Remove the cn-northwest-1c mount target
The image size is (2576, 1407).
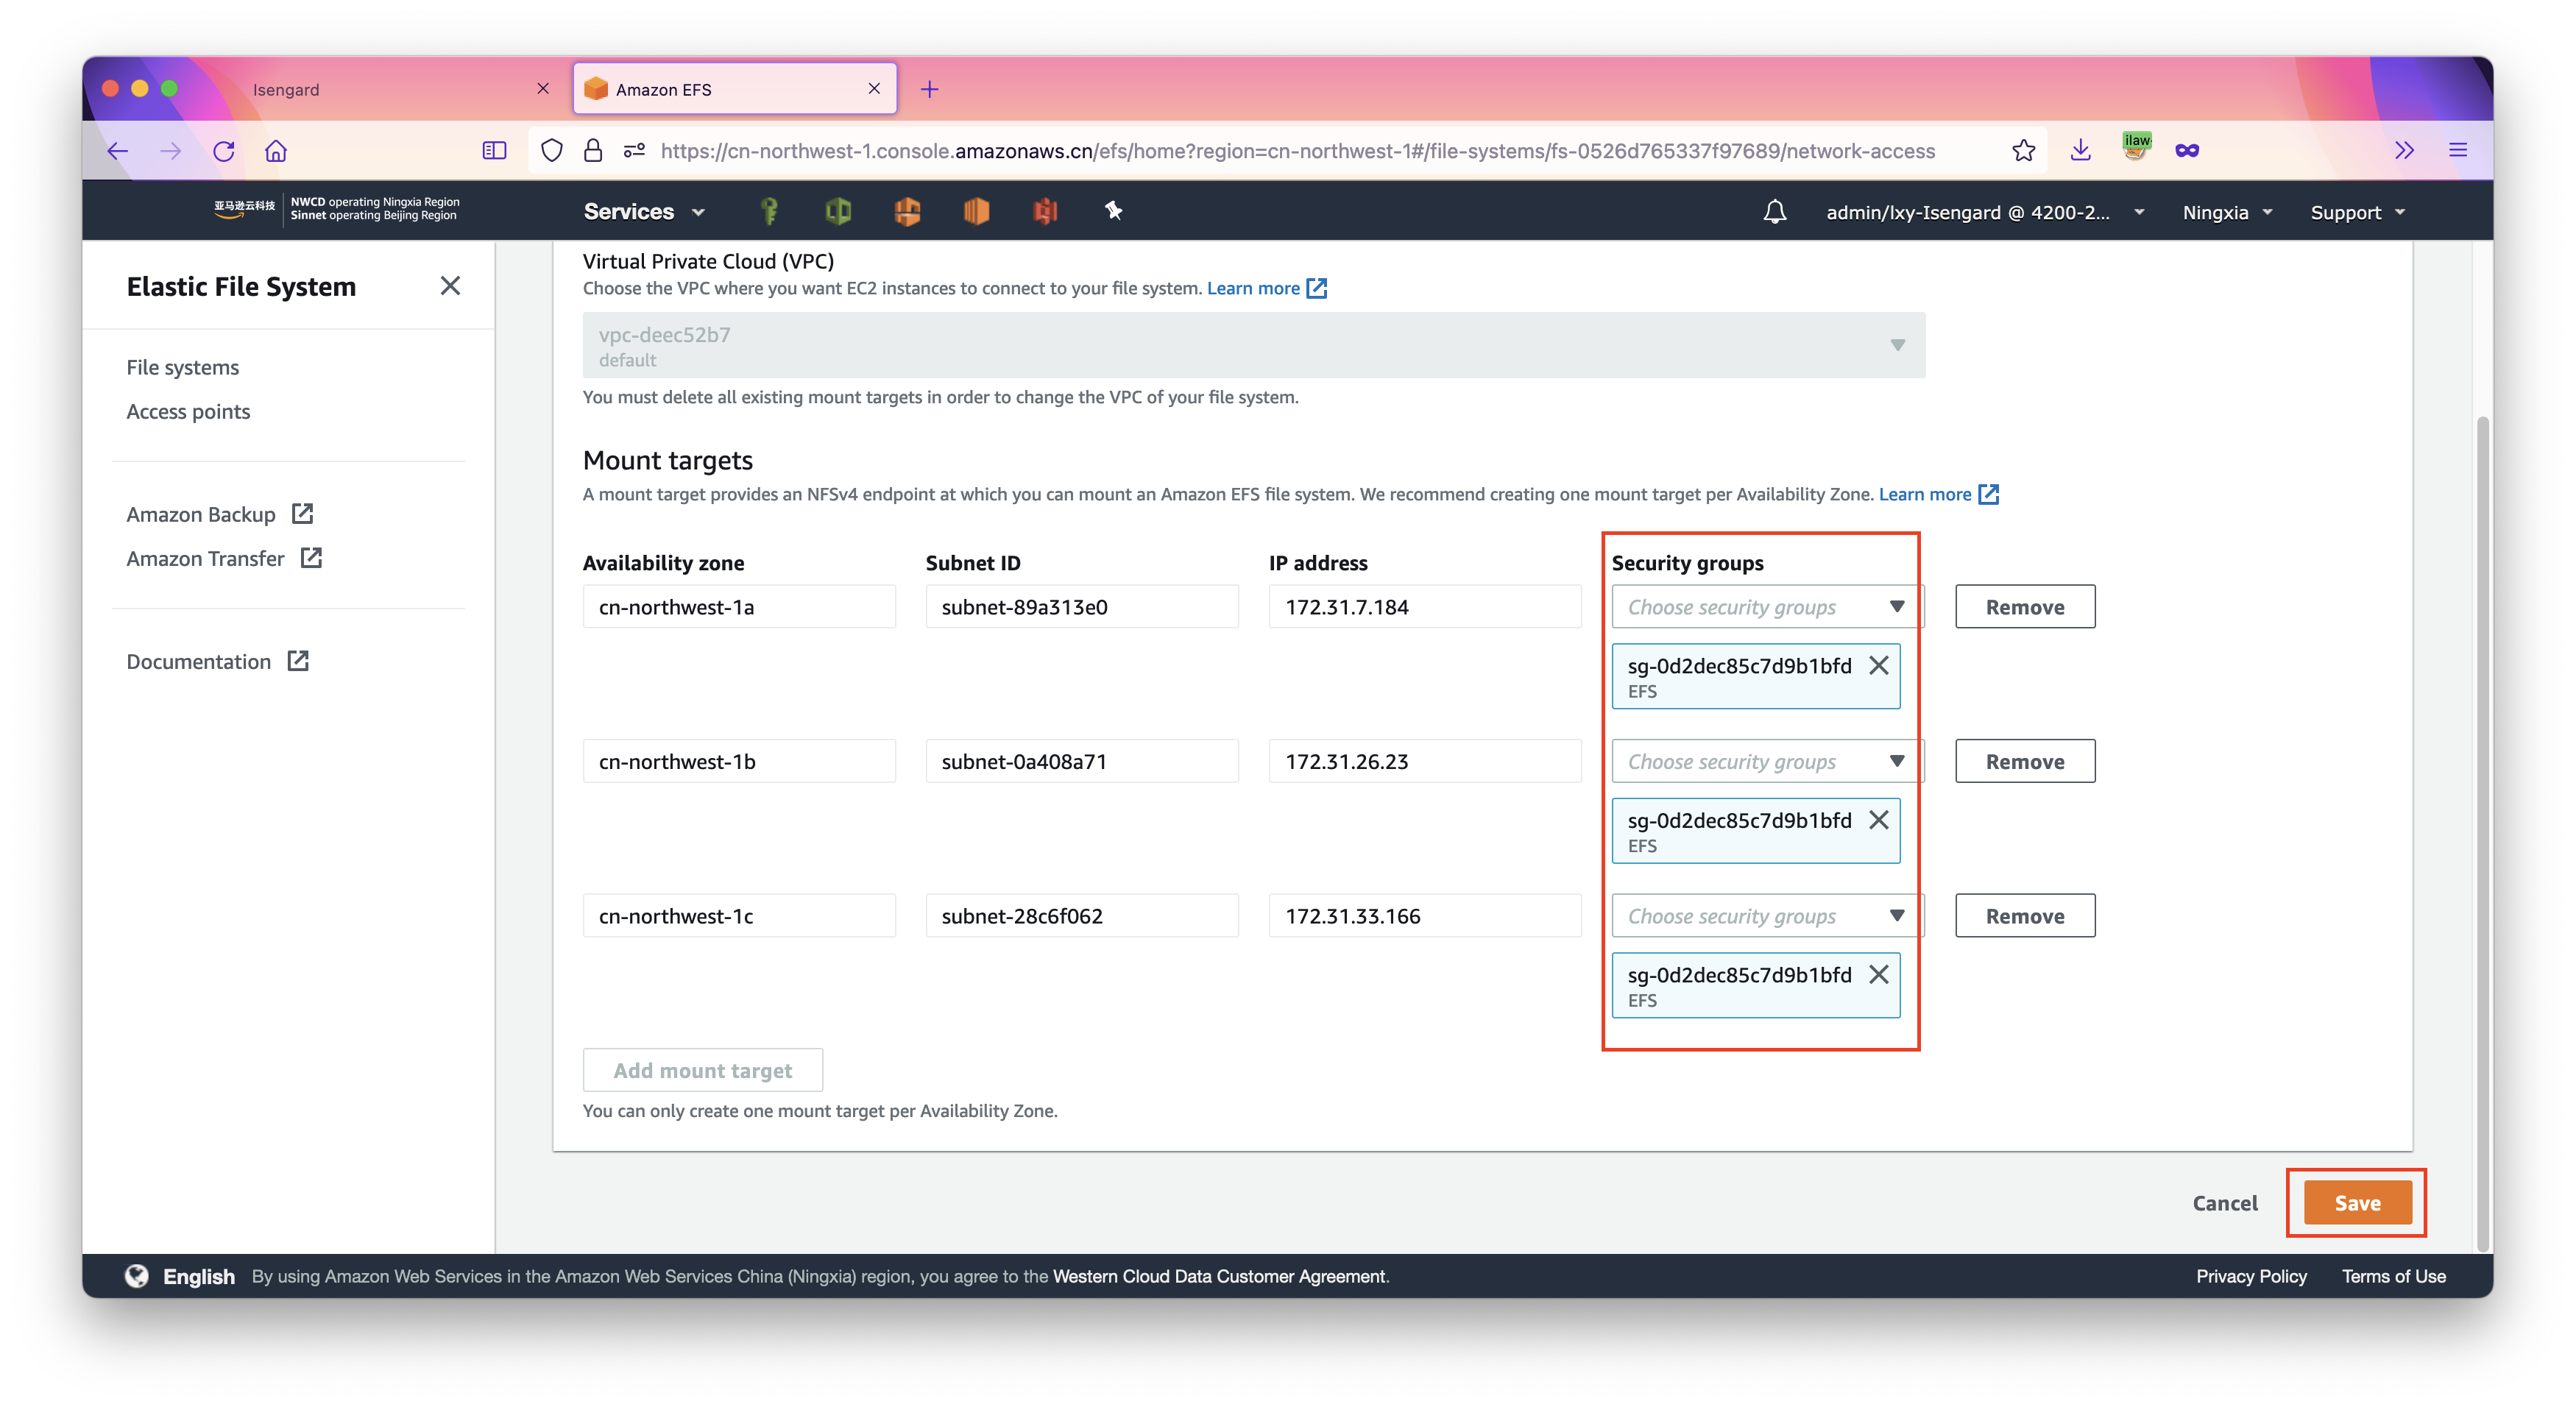(2025, 916)
